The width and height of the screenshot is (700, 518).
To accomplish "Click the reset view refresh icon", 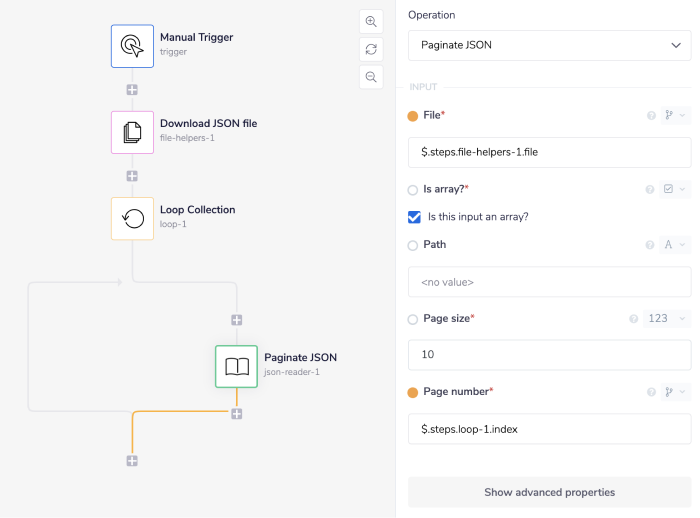I will (x=371, y=49).
